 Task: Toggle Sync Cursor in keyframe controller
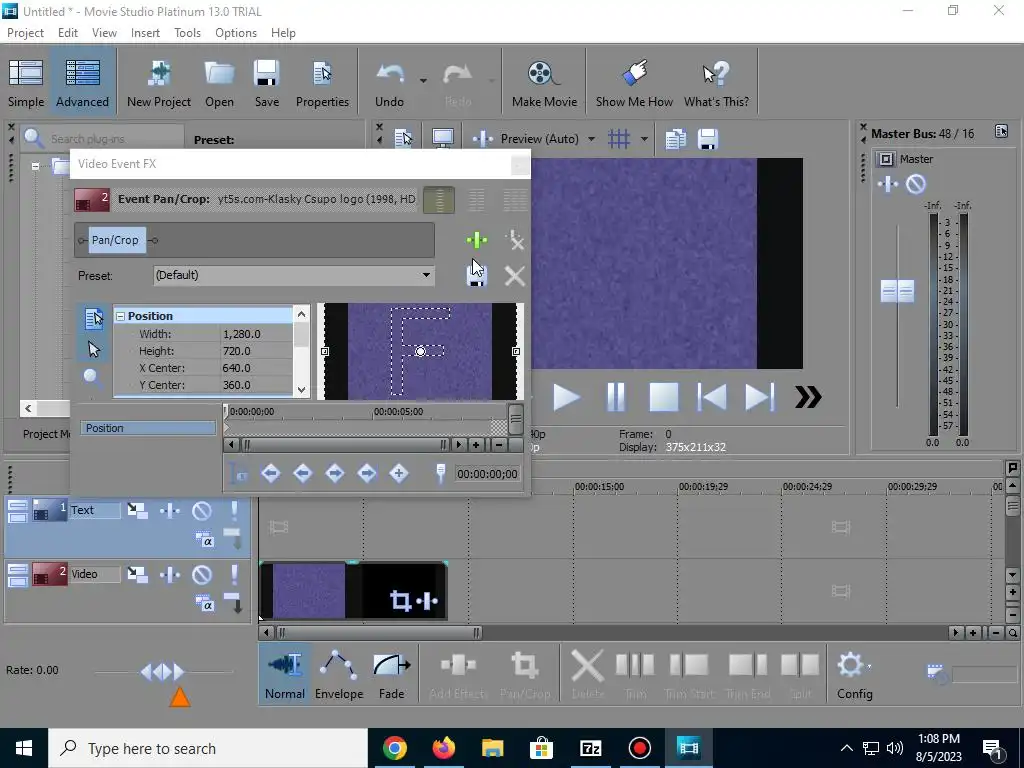coord(238,473)
